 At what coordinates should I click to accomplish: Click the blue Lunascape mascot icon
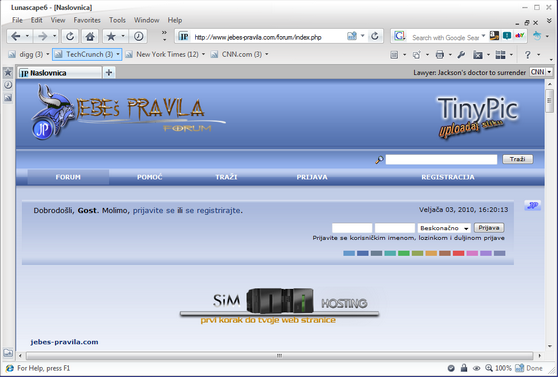tap(537, 36)
